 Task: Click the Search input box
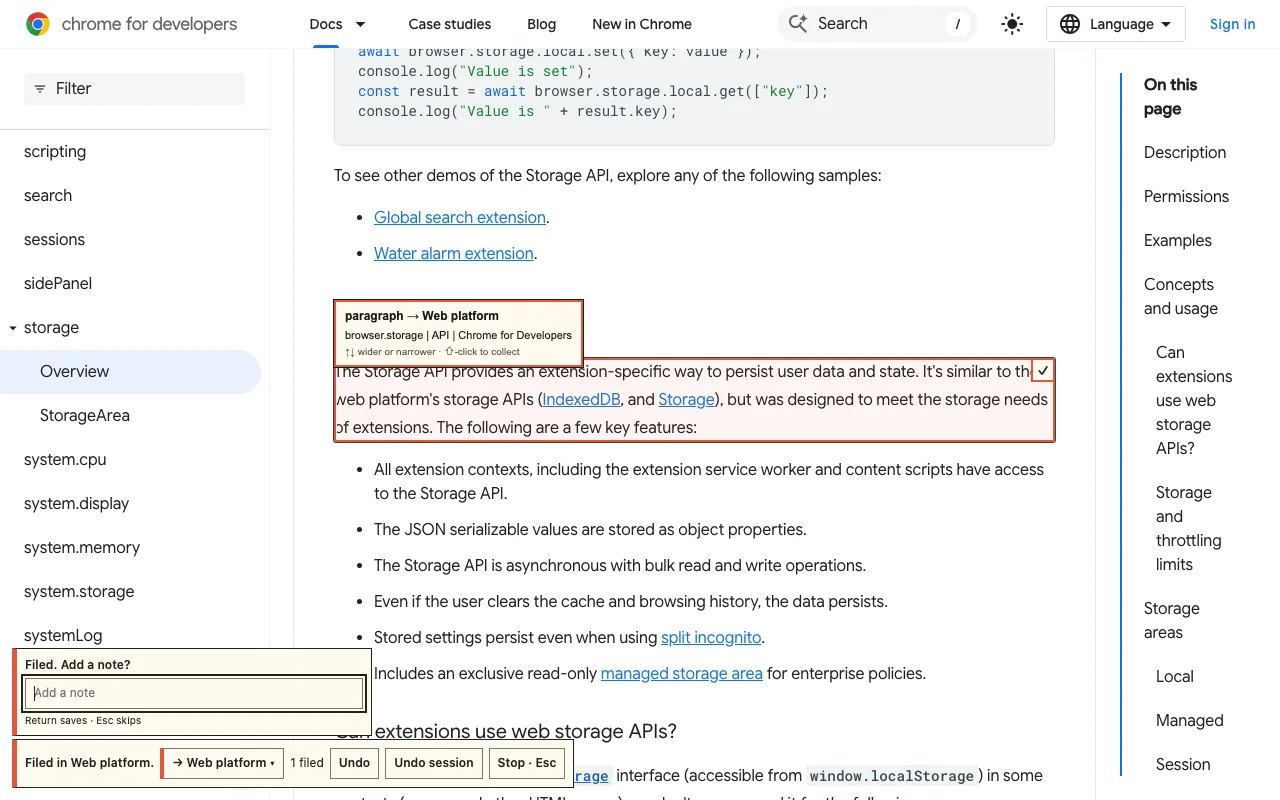point(877,24)
